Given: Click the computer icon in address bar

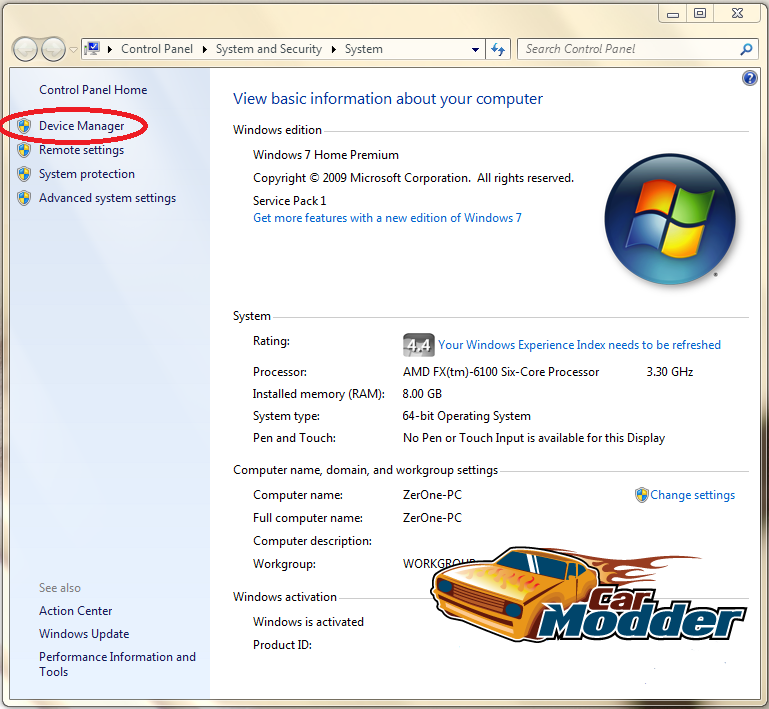Looking at the screenshot, I should (x=92, y=49).
